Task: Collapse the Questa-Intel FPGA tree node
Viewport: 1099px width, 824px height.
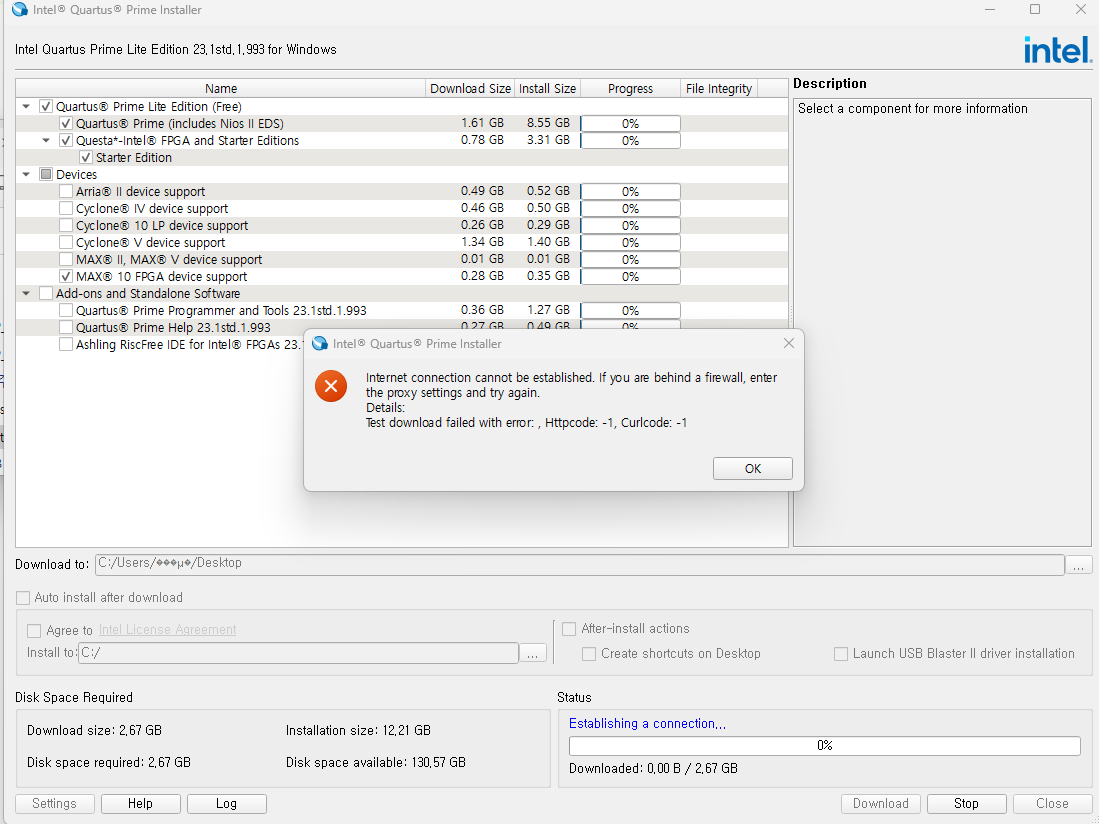Action: tap(46, 140)
